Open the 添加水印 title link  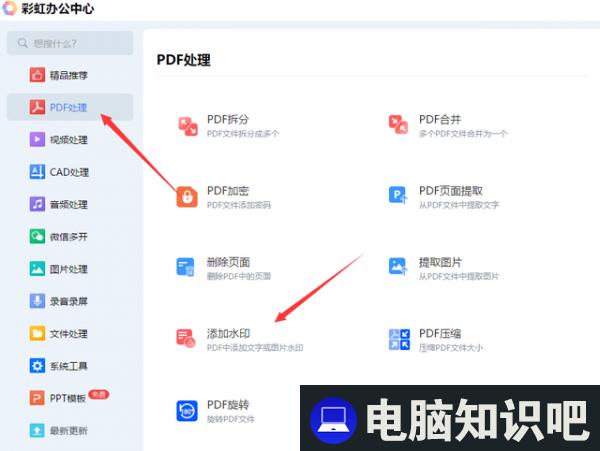[228, 333]
